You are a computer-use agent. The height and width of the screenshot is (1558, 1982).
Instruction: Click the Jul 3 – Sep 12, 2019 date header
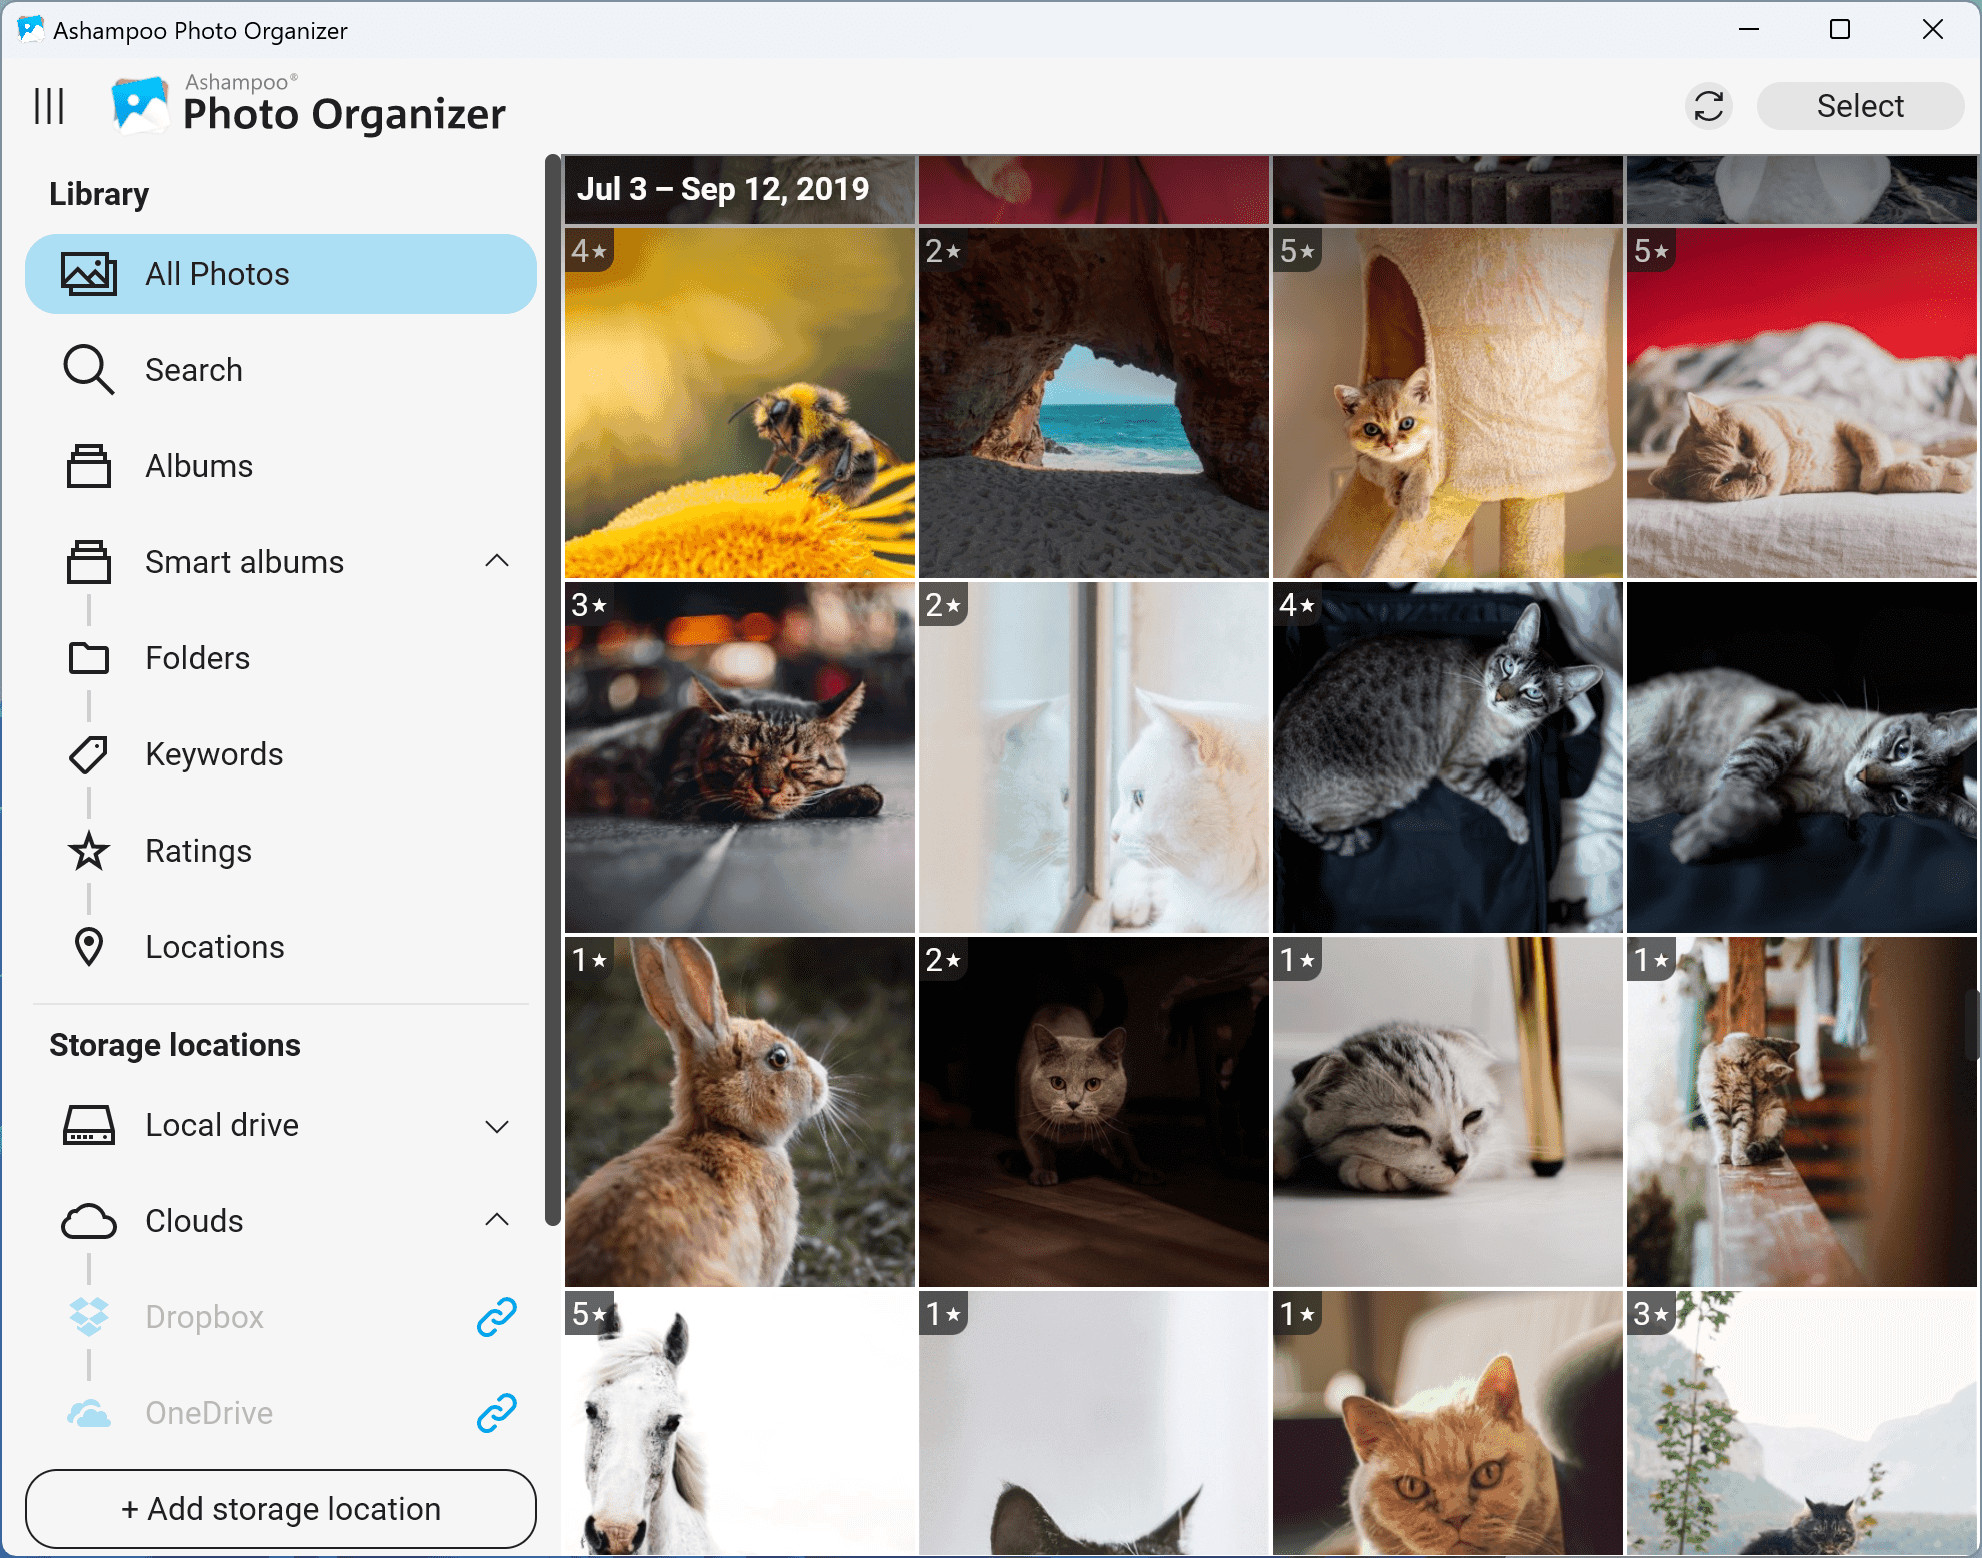pyautogui.click(x=723, y=189)
